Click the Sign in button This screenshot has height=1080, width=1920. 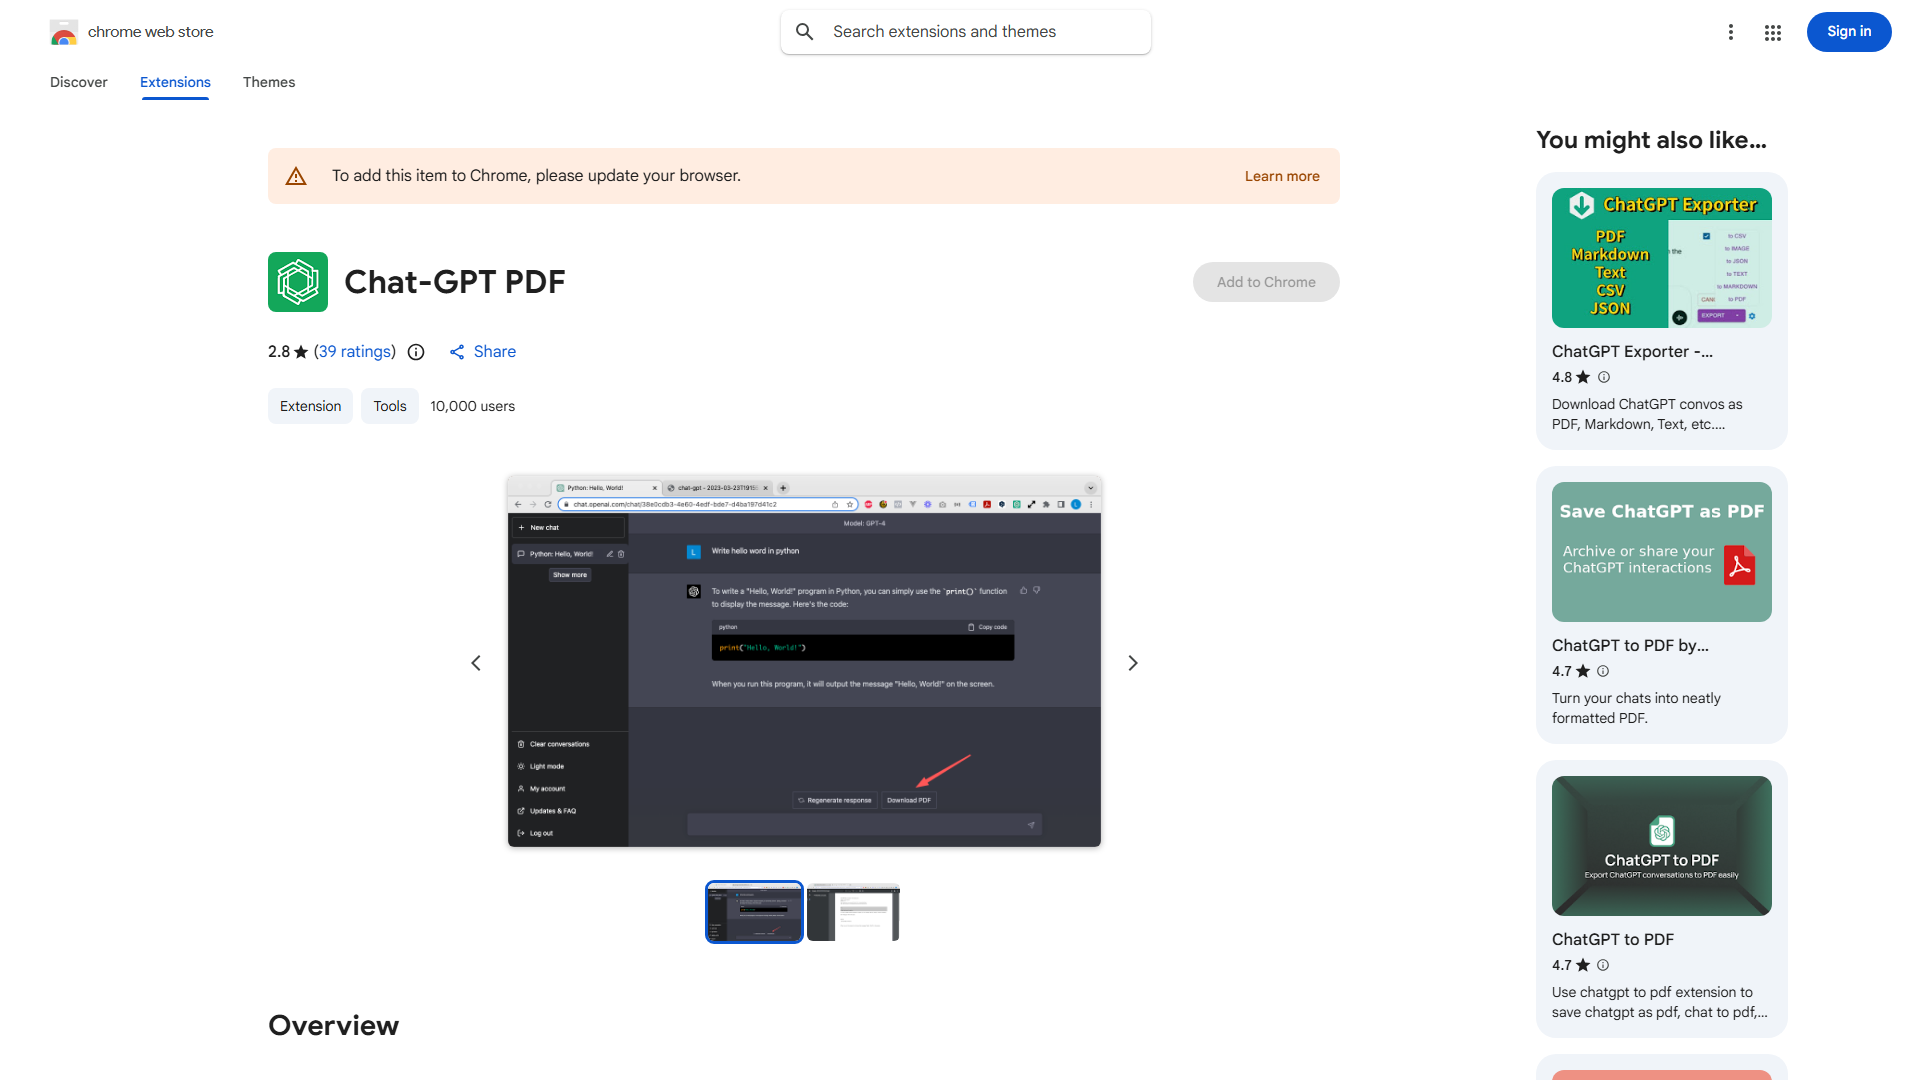coord(1848,31)
